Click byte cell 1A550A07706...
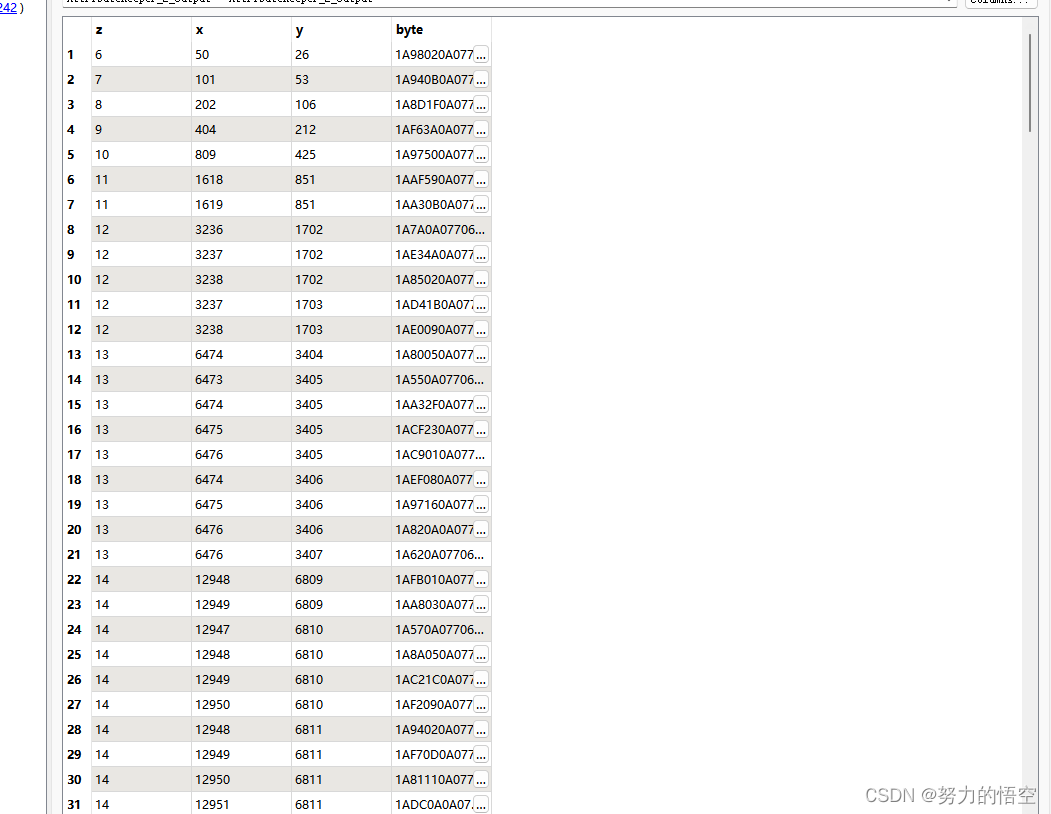Screen dimensions: 1051x814 [x=441, y=380]
